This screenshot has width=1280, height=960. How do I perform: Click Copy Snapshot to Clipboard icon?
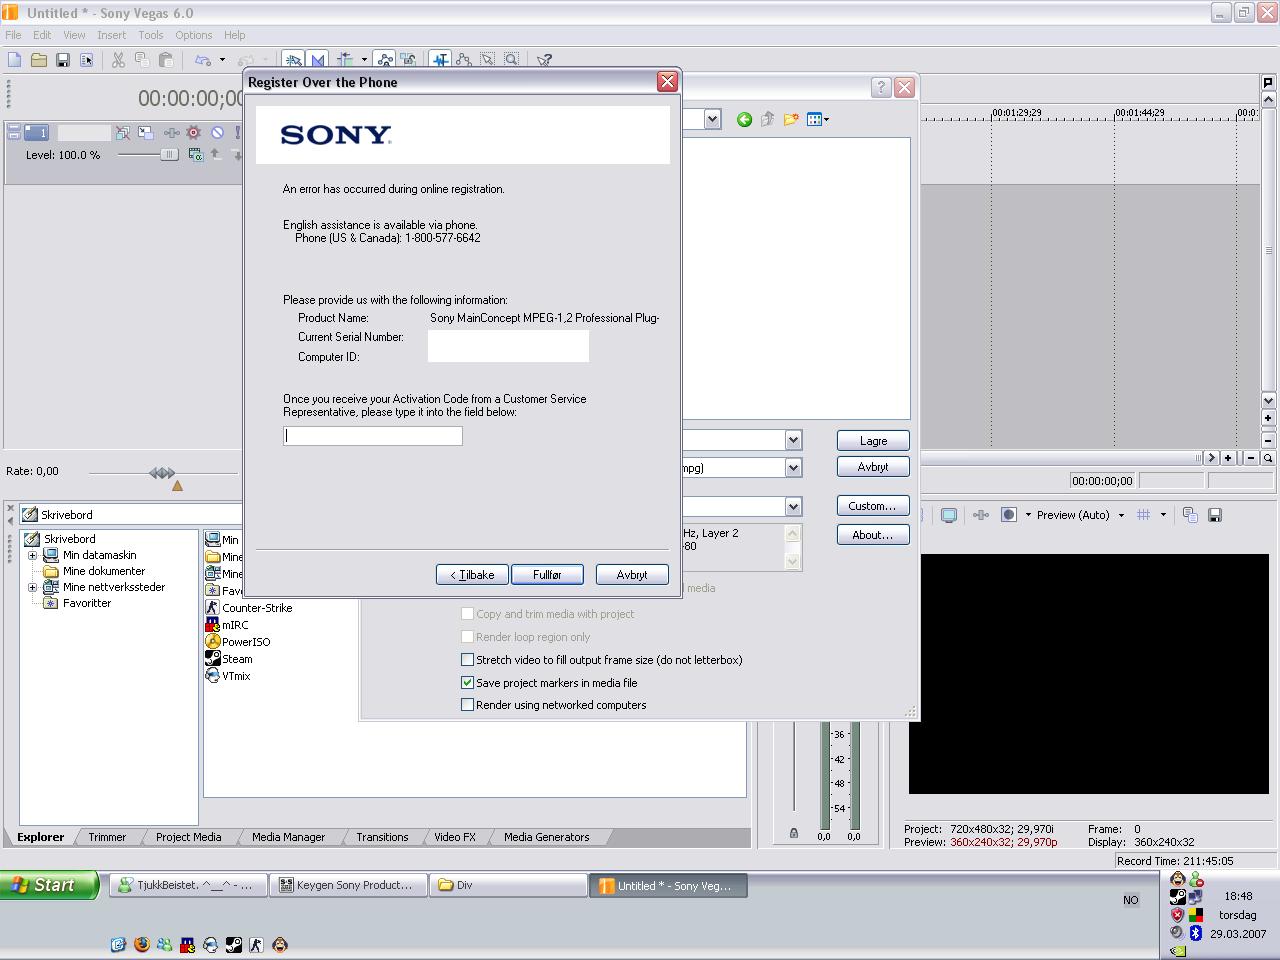click(x=1190, y=515)
